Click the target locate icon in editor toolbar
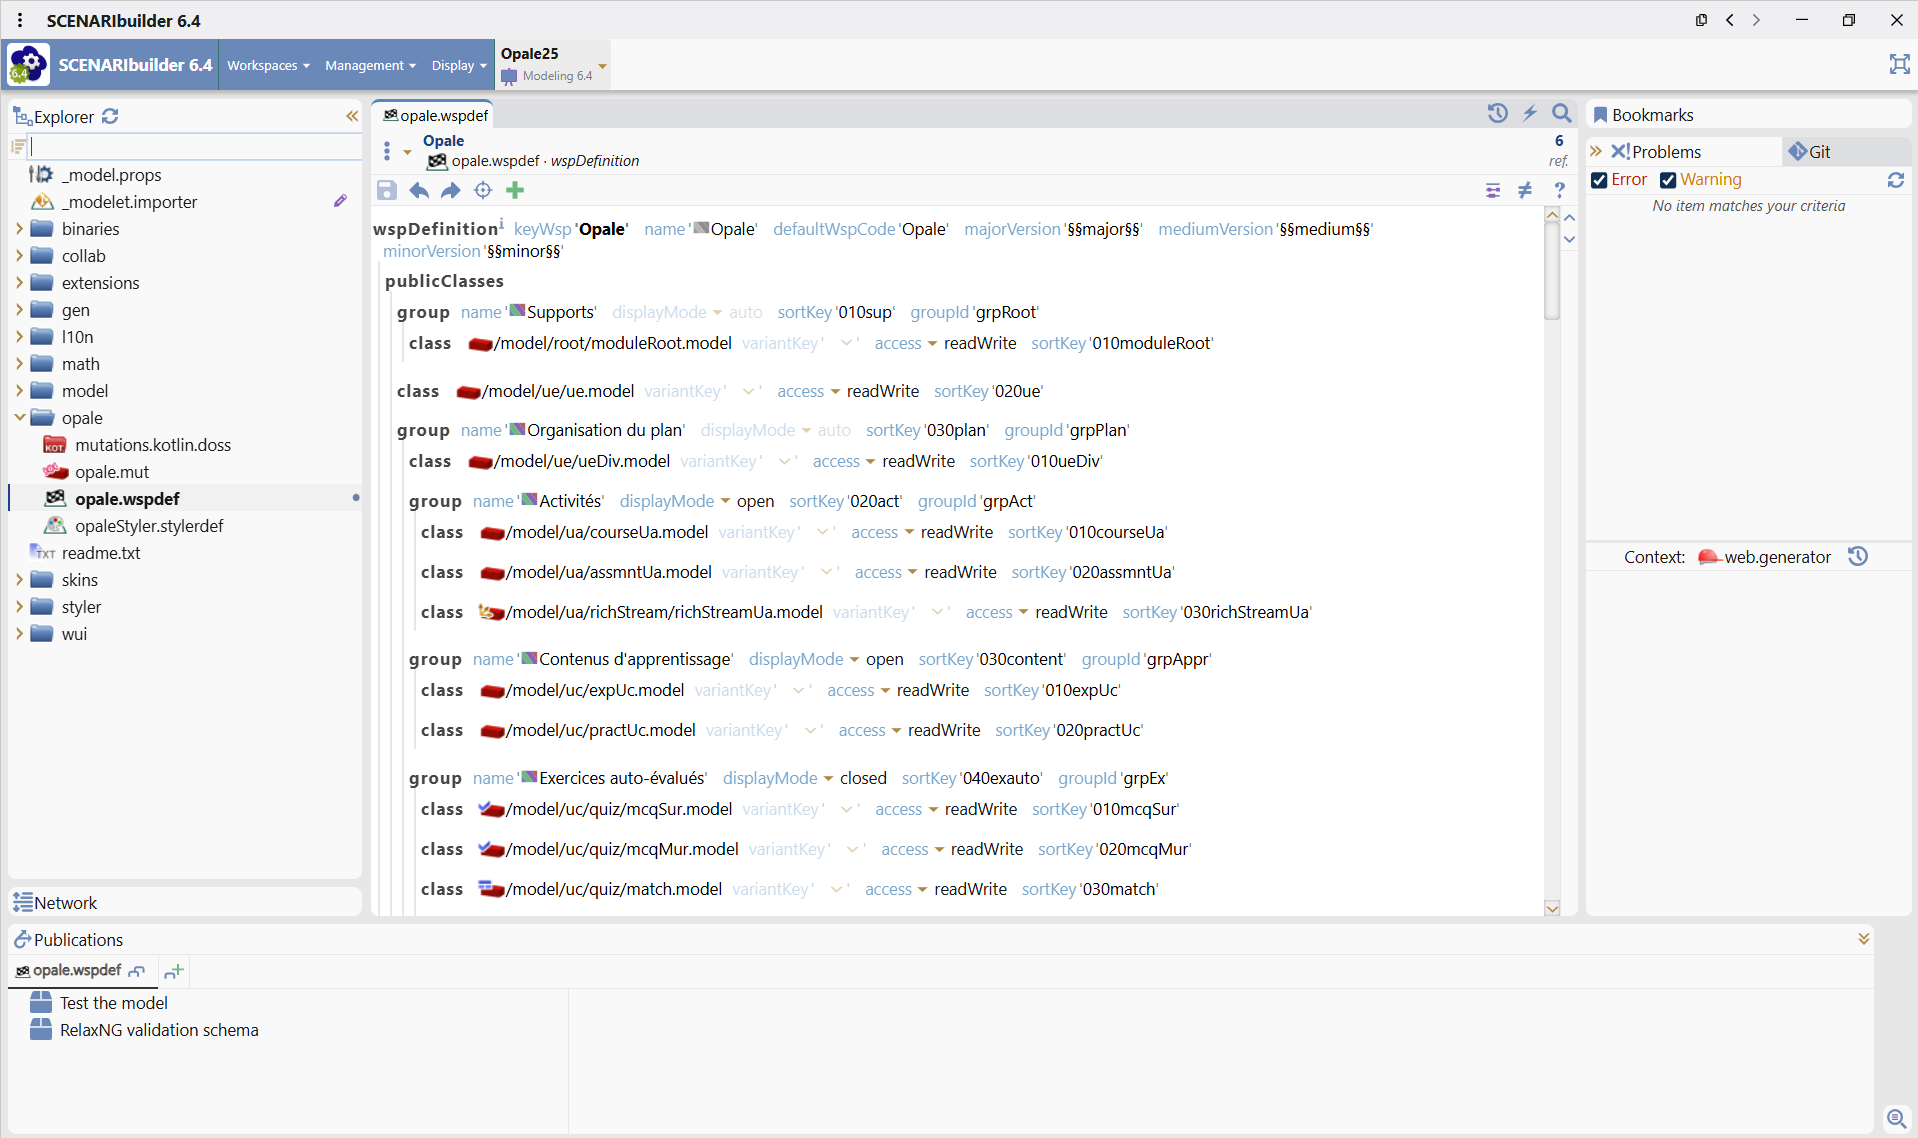Screen dimensions: 1918x1138 (x=483, y=190)
